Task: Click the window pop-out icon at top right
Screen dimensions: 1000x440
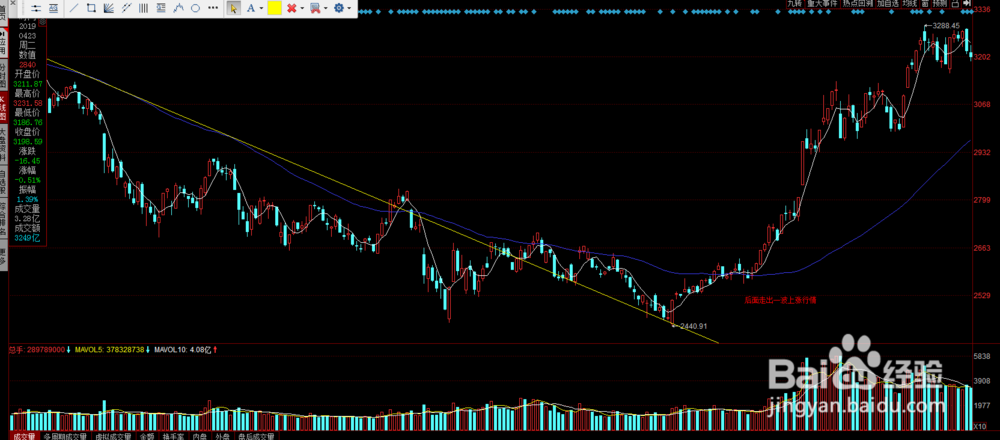Action: tap(955, 4)
